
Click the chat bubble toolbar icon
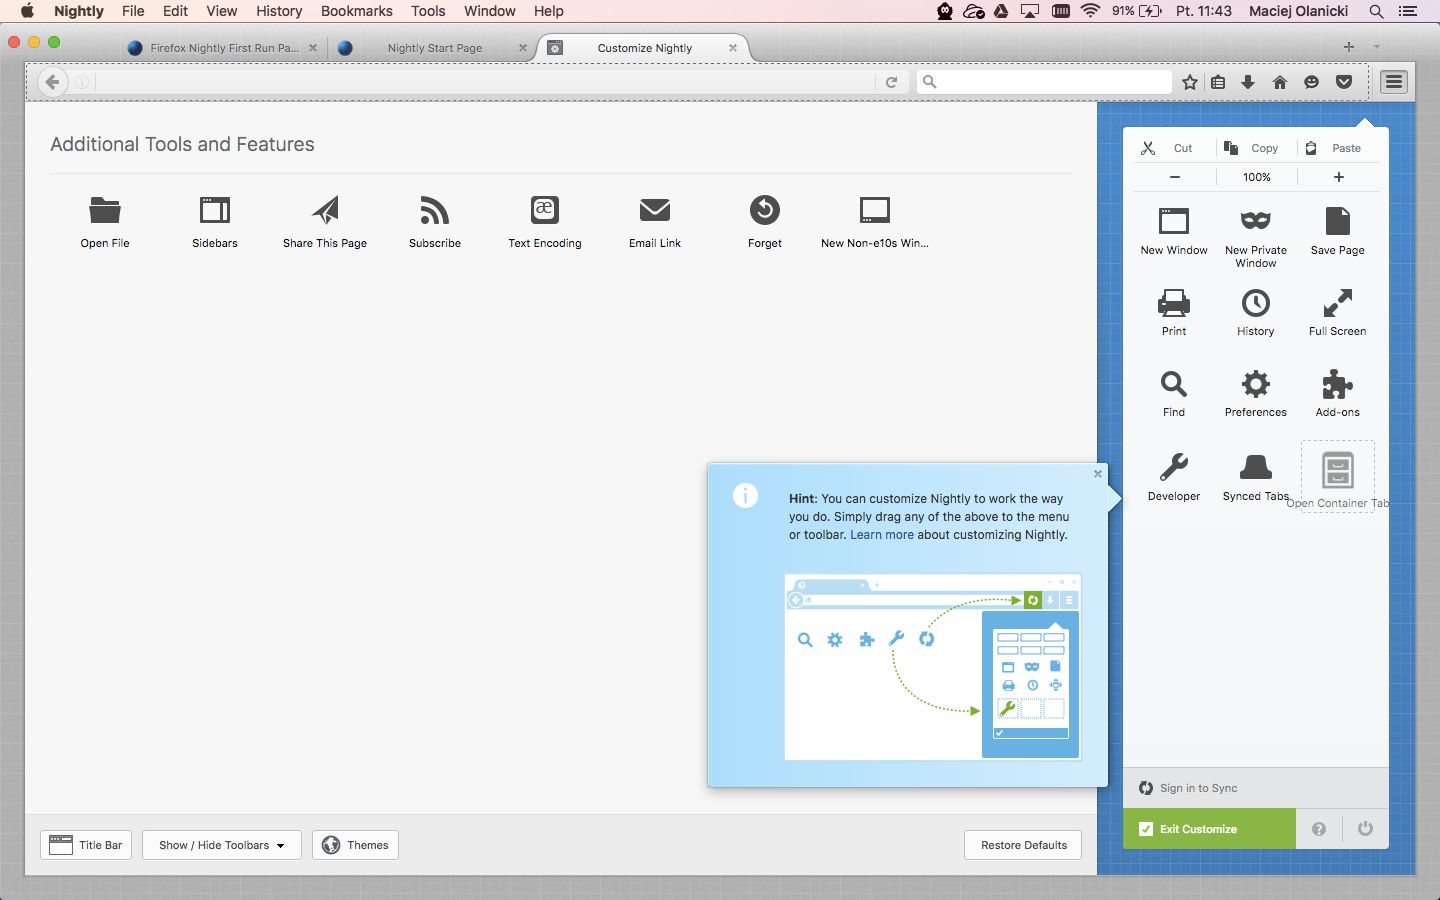tap(1312, 82)
